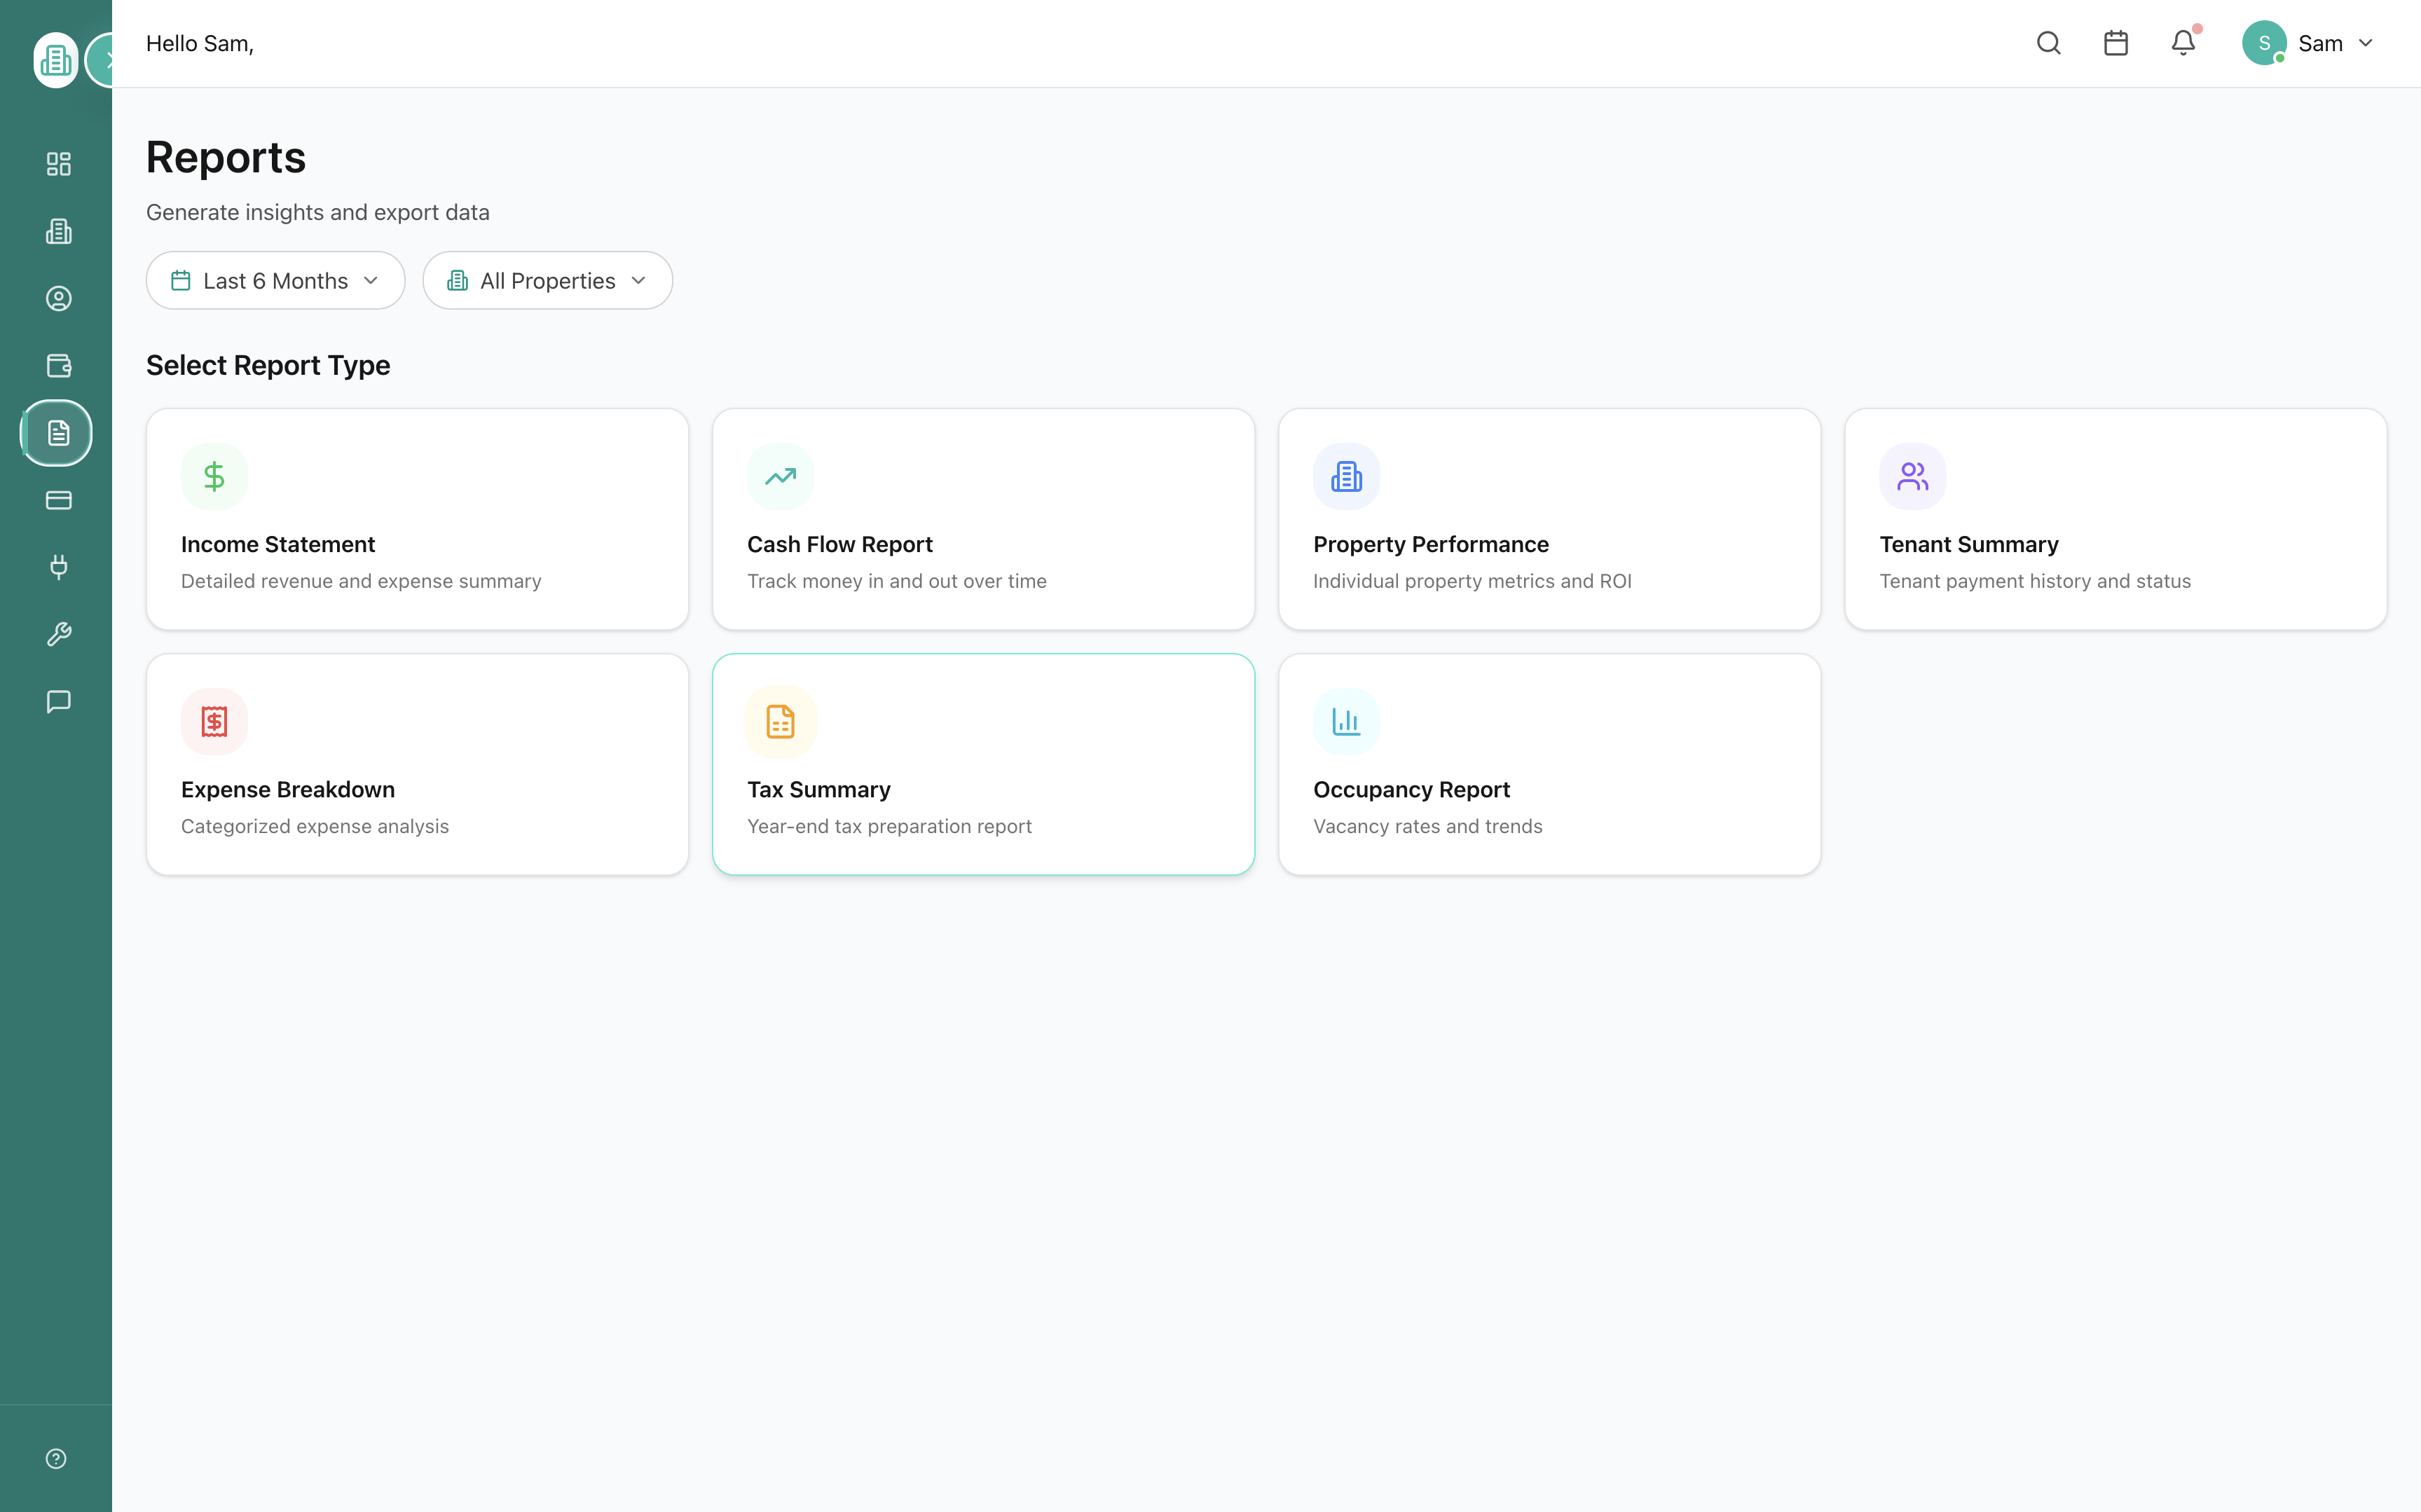The height and width of the screenshot is (1512, 2421).
Task: Select the active Reports document icon
Action: (57, 433)
